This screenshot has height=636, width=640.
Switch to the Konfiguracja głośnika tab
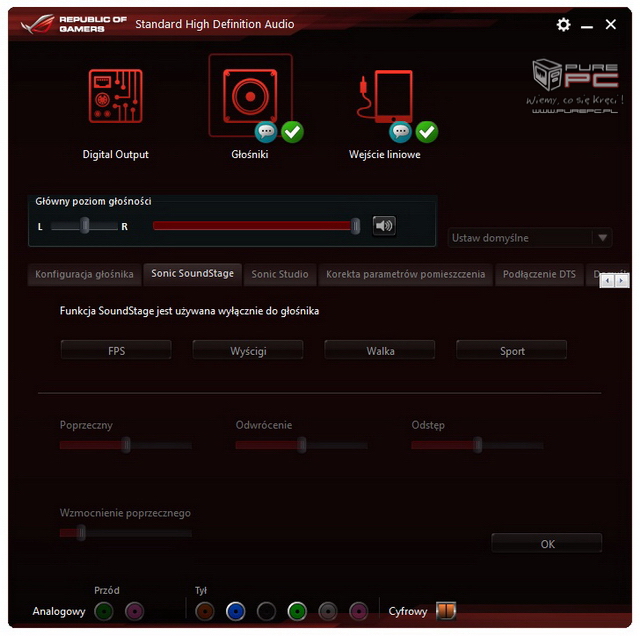[x=84, y=274]
